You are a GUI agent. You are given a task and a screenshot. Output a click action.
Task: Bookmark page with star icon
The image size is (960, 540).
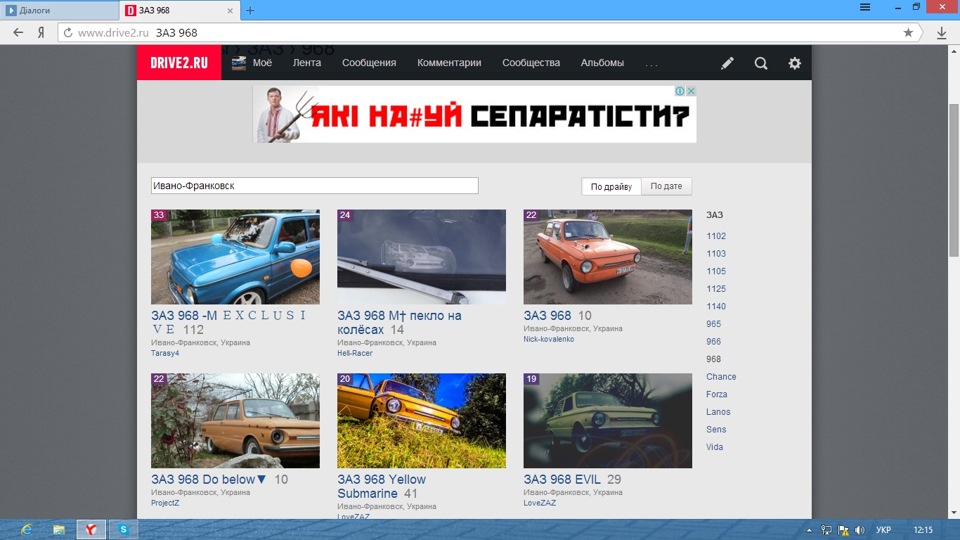908,32
